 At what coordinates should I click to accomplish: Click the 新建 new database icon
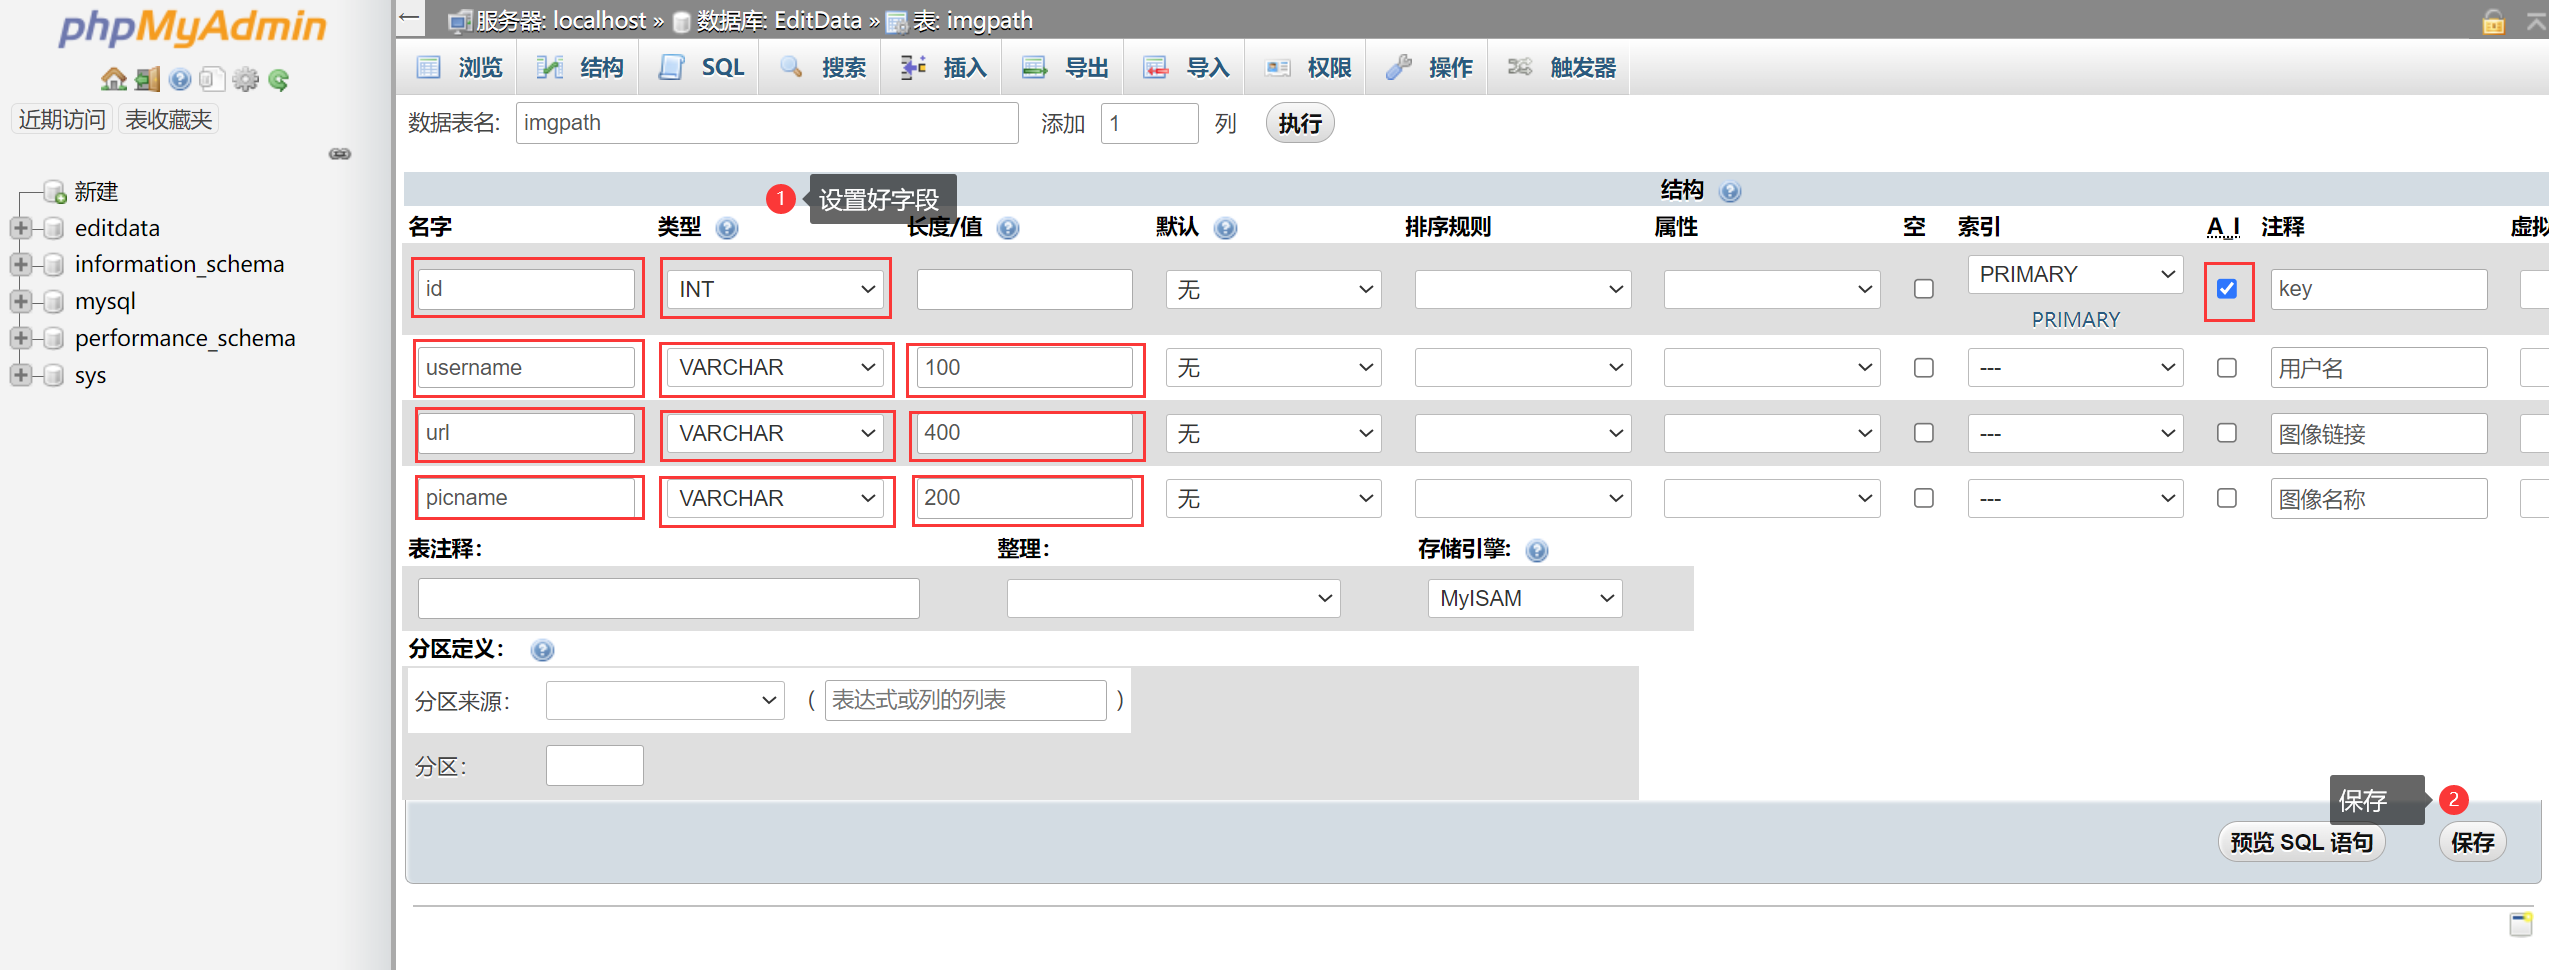(x=54, y=191)
